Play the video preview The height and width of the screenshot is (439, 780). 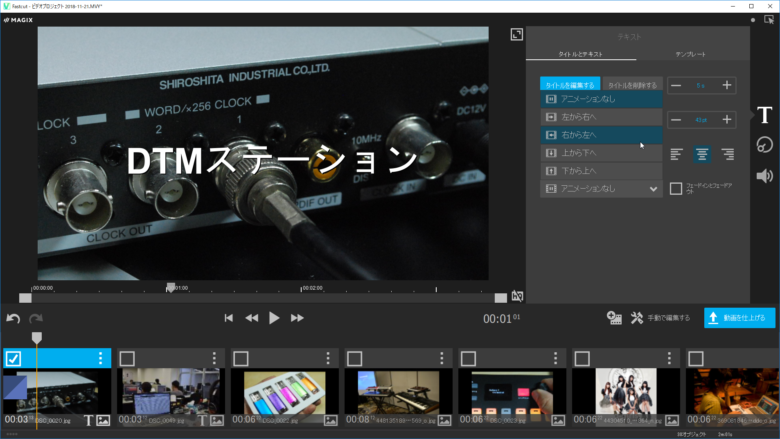pos(274,318)
